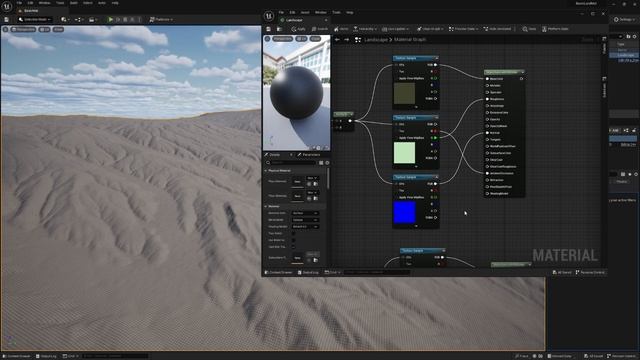Open the Blueprints toolbar icon dropdown

pos(78,19)
